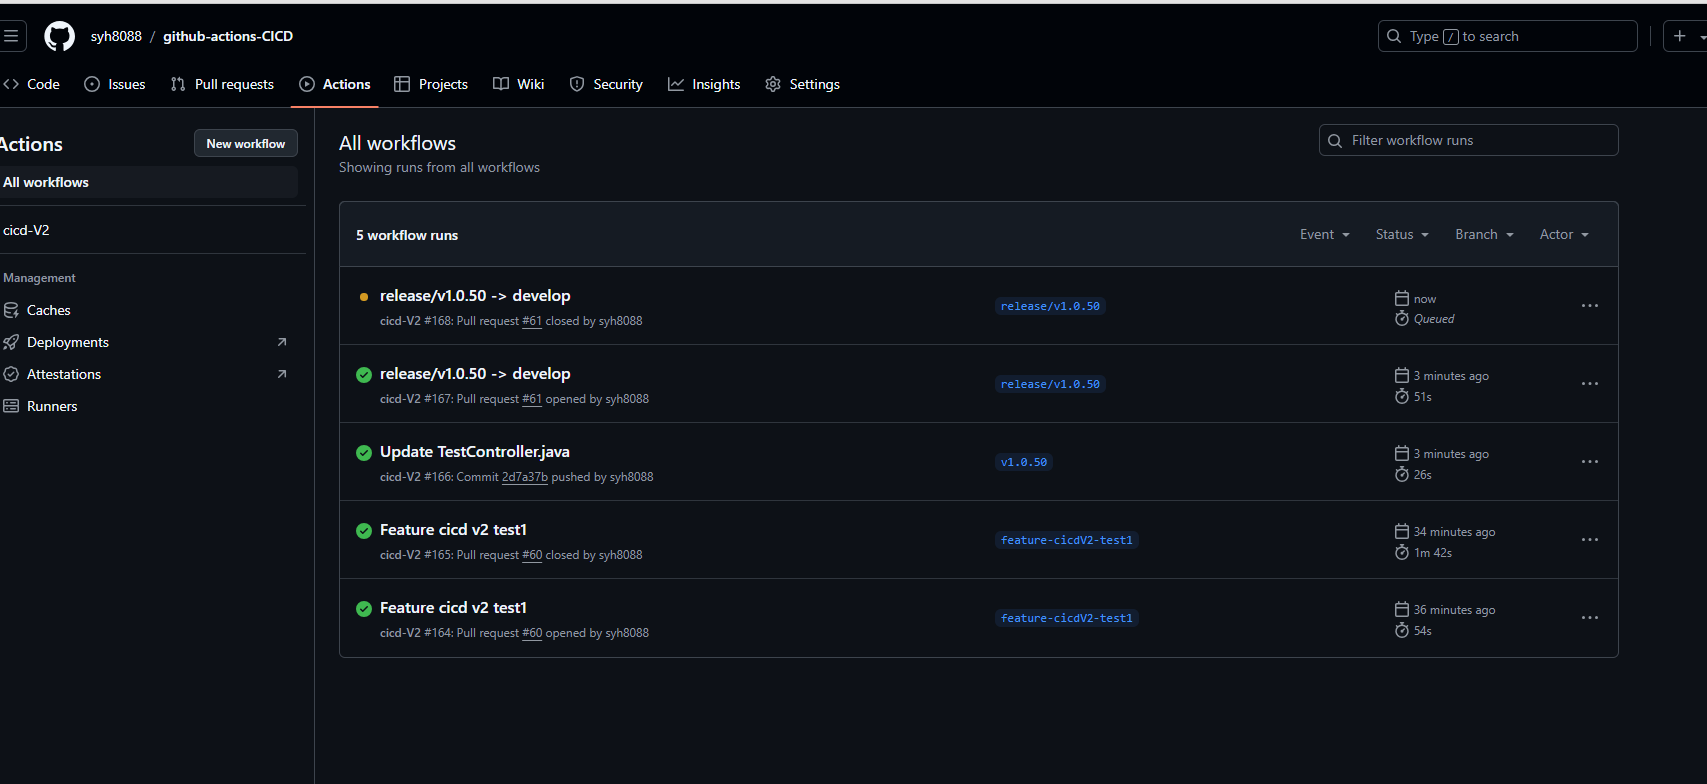1707x784 pixels.
Task: Click release/v1.0.50 branch label on run #168
Action: [1050, 306]
